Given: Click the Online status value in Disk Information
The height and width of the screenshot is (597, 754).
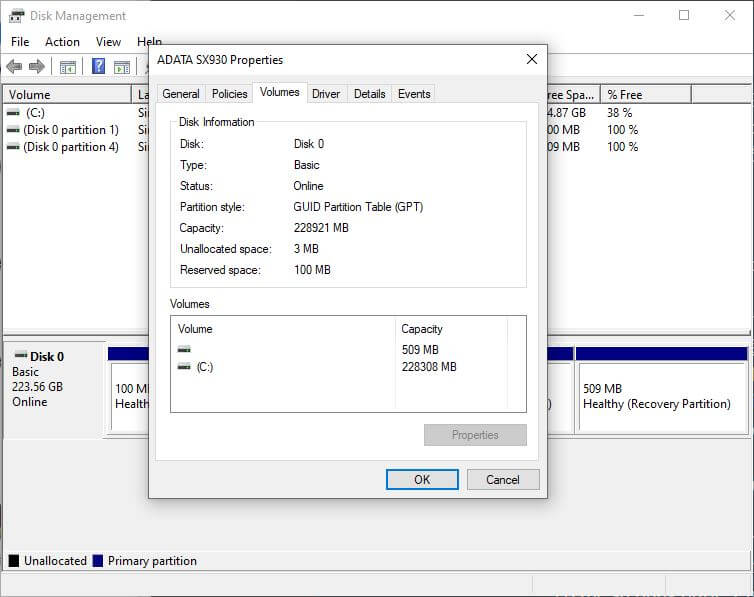Looking at the screenshot, I should click(x=308, y=186).
